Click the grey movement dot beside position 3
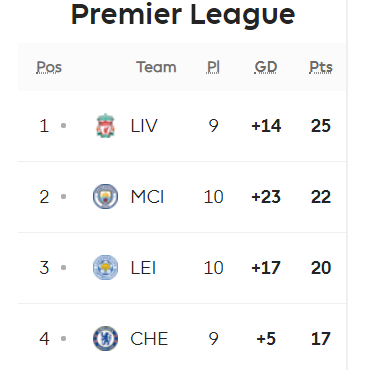Viewport: 379px width, 370px height. pos(63,268)
